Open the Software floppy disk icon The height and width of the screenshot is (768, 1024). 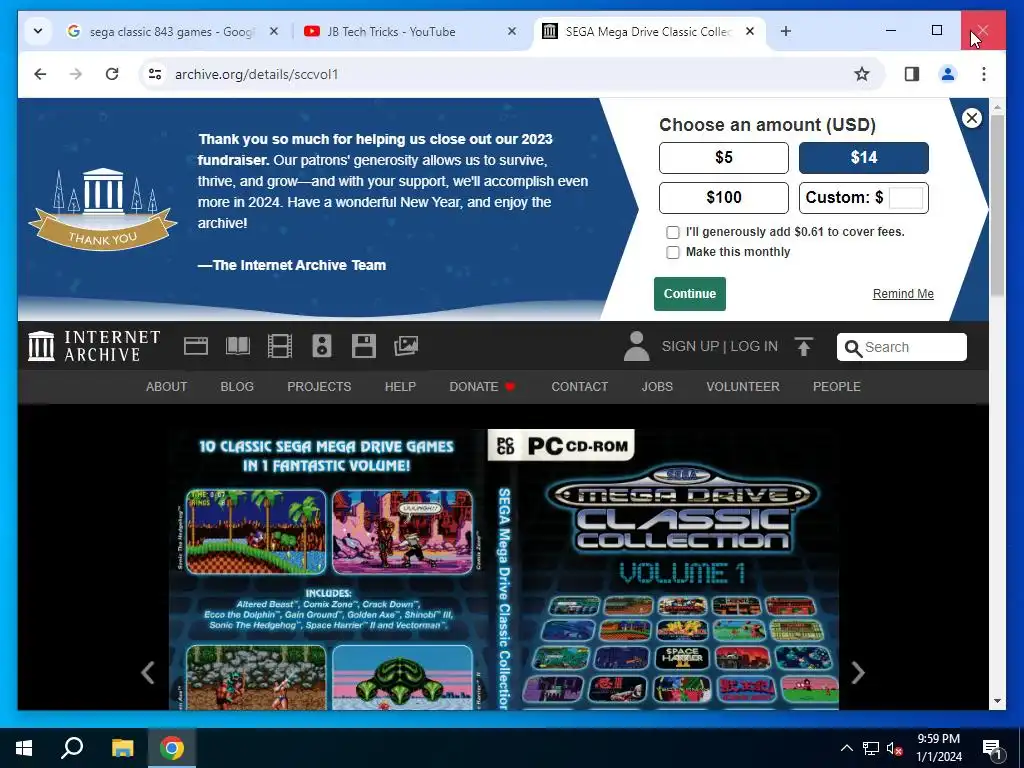(364, 346)
